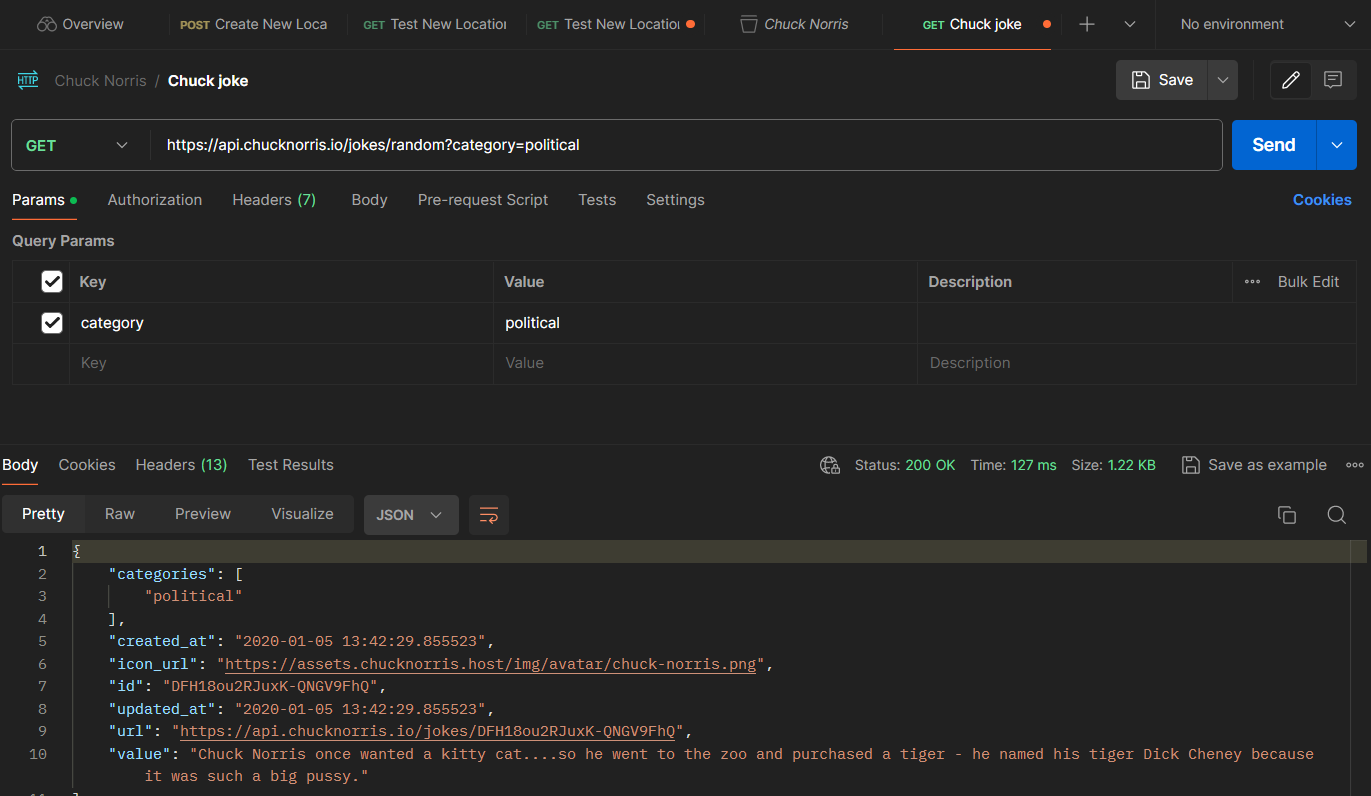This screenshot has height=796, width=1371.
Task: Click the empty Description placeholder field
Action: 1137,363
